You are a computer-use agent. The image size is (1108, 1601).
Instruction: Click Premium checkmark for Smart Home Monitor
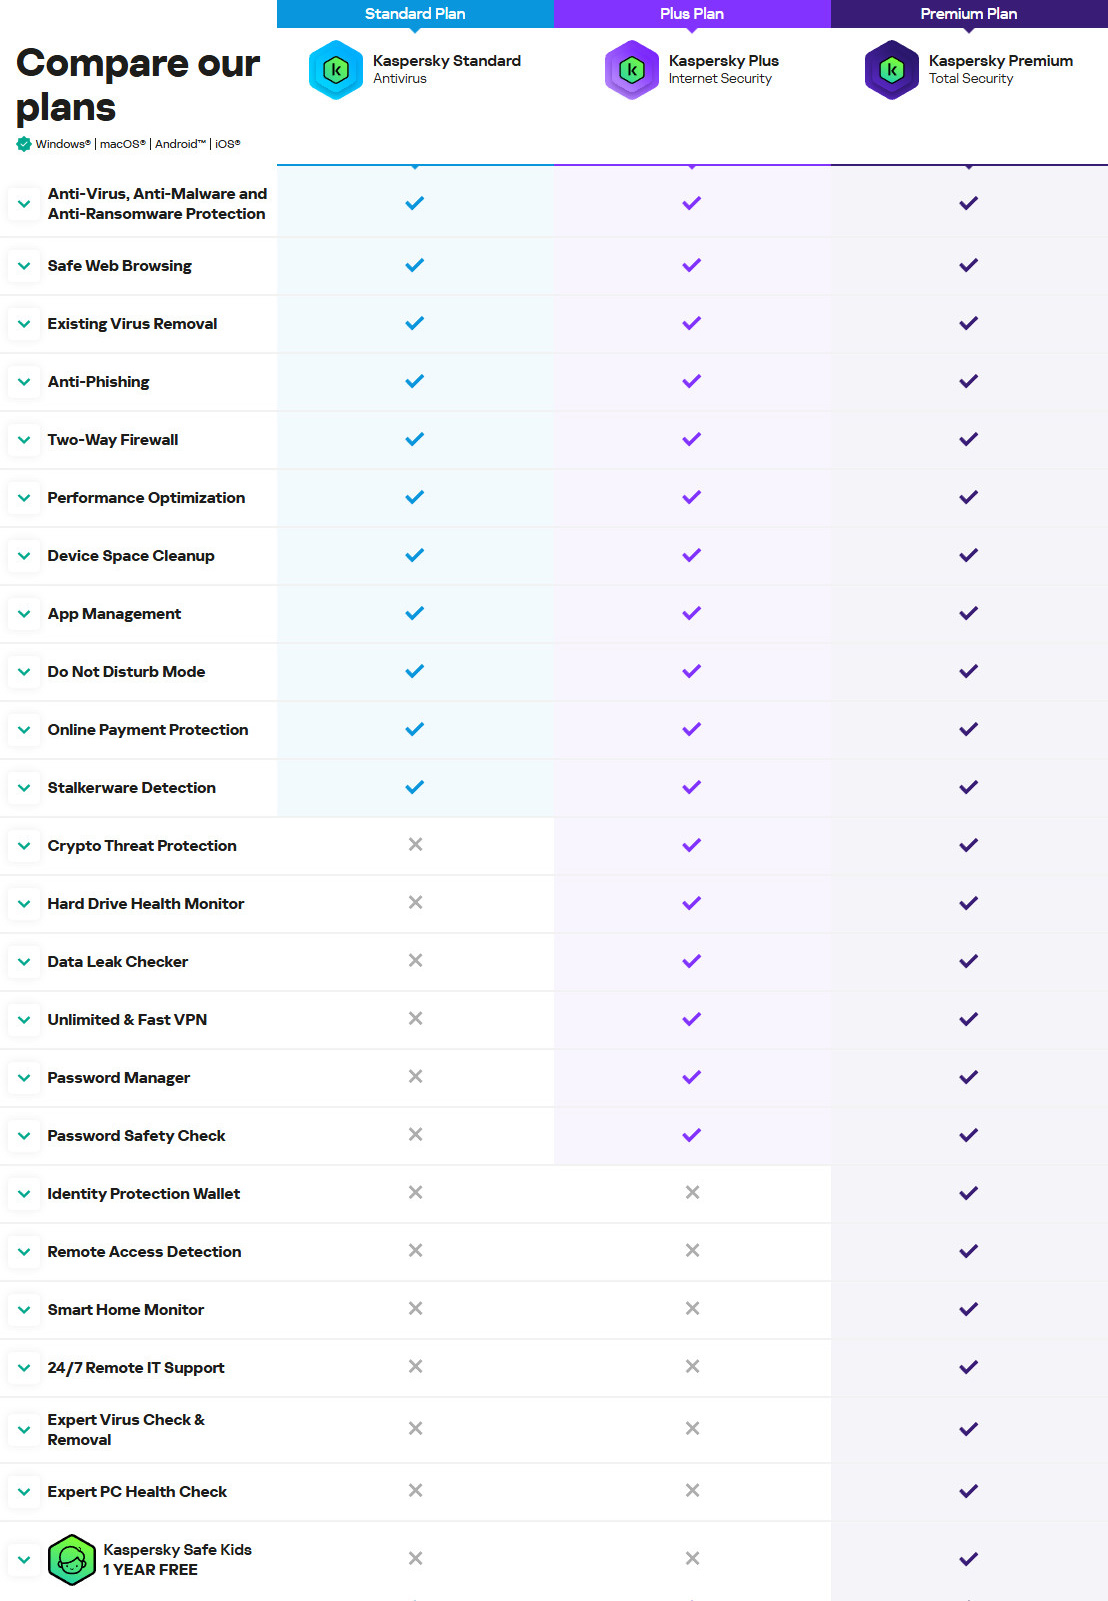pos(968,1309)
